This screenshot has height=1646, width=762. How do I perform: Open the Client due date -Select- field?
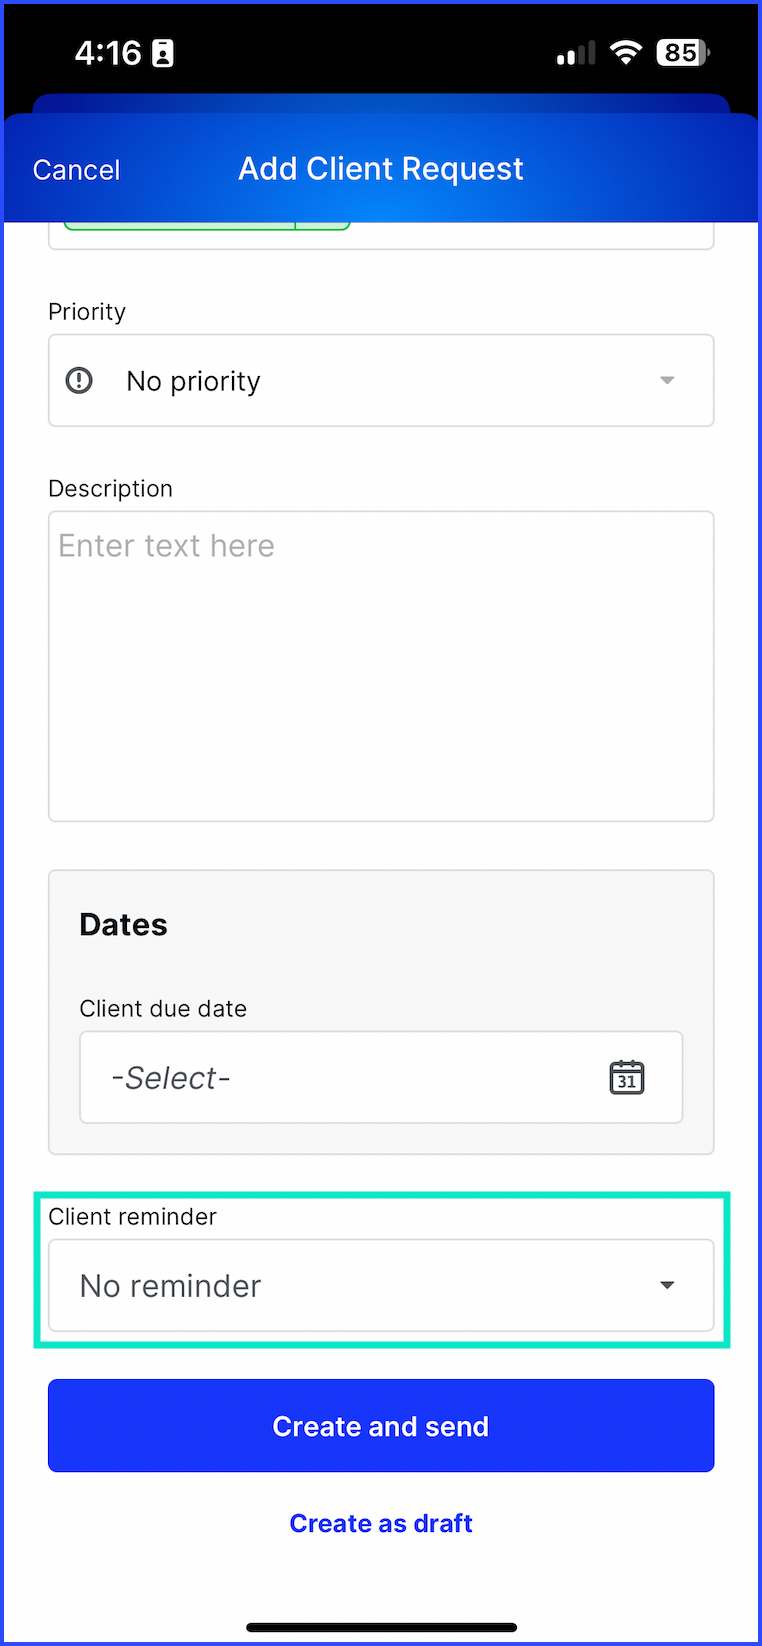point(381,1077)
